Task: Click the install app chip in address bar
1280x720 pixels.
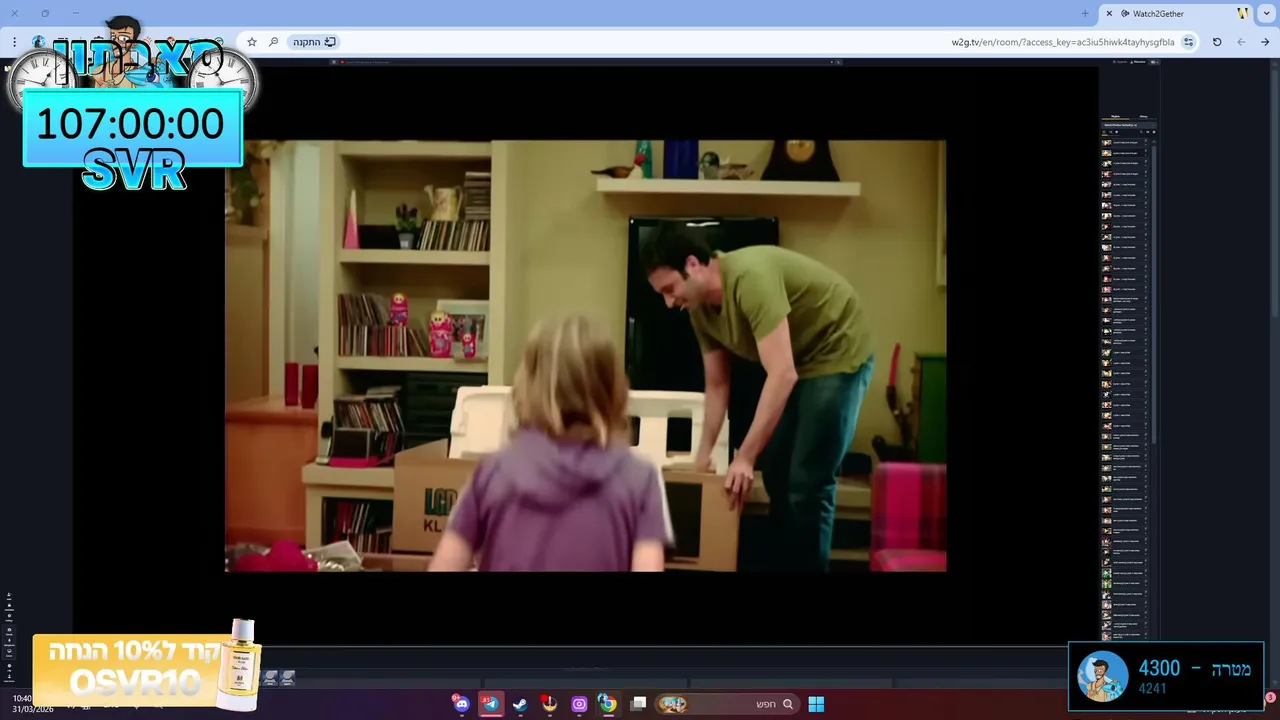Action: point(313,42)
